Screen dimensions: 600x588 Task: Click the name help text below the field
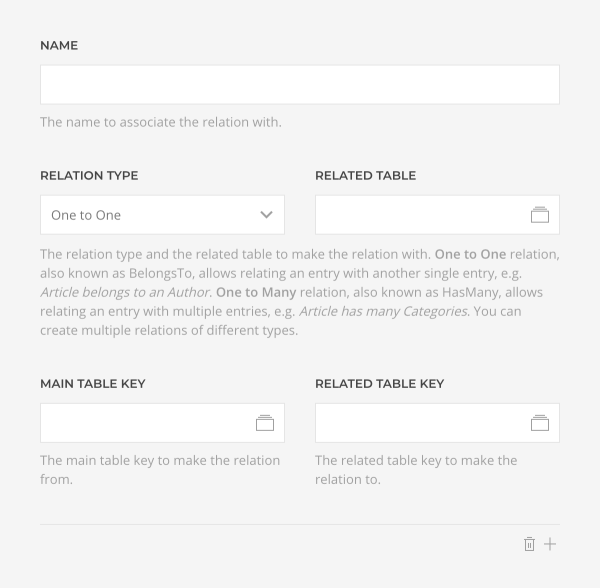click(x=161, y=122)
